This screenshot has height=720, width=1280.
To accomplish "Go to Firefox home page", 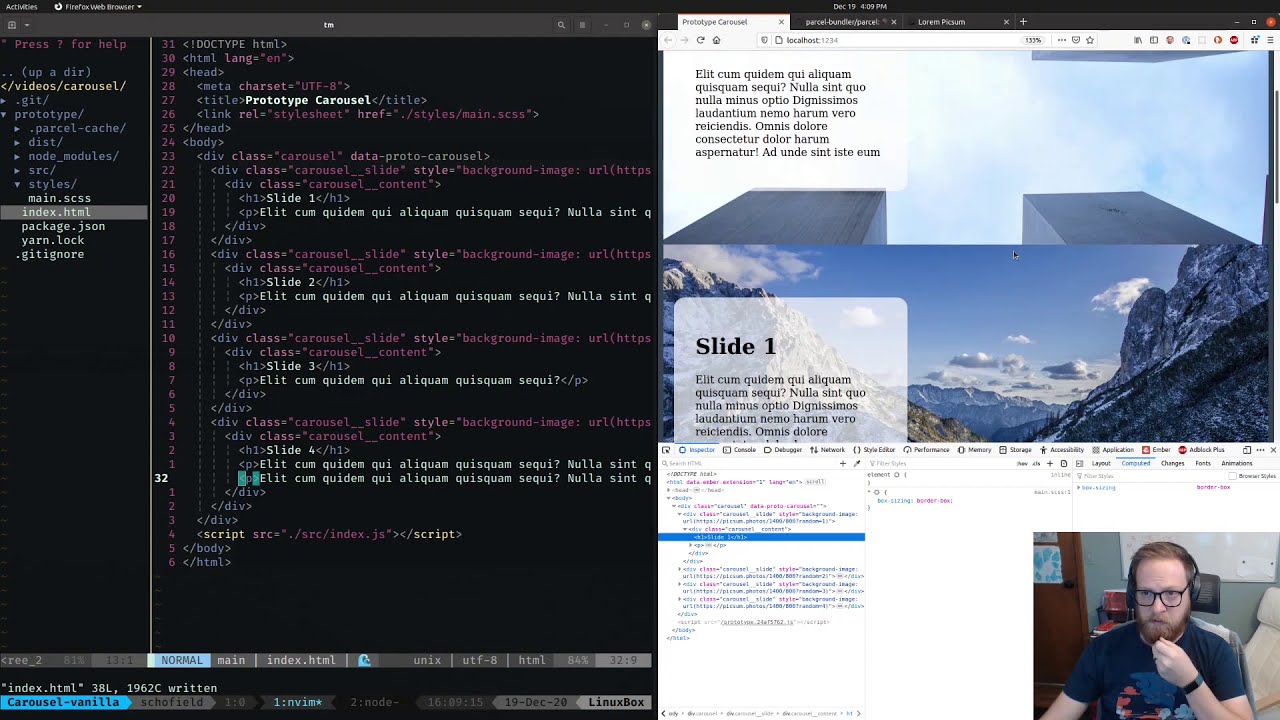I will coord(716,40).
